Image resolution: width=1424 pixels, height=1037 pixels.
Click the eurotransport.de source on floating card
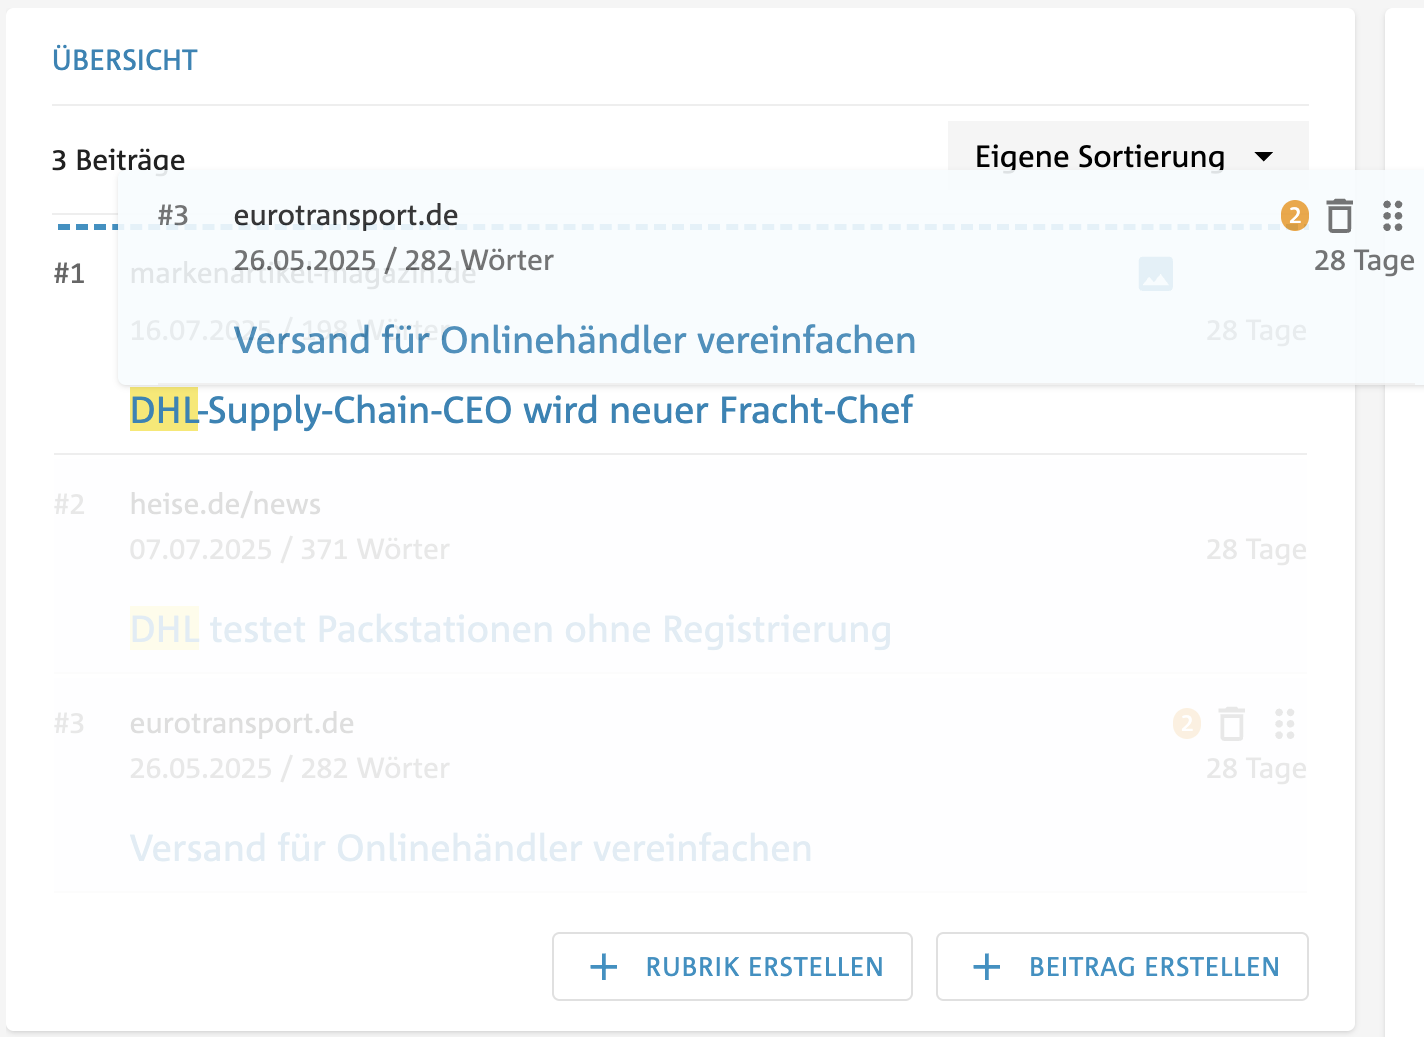tap(346, 215)
